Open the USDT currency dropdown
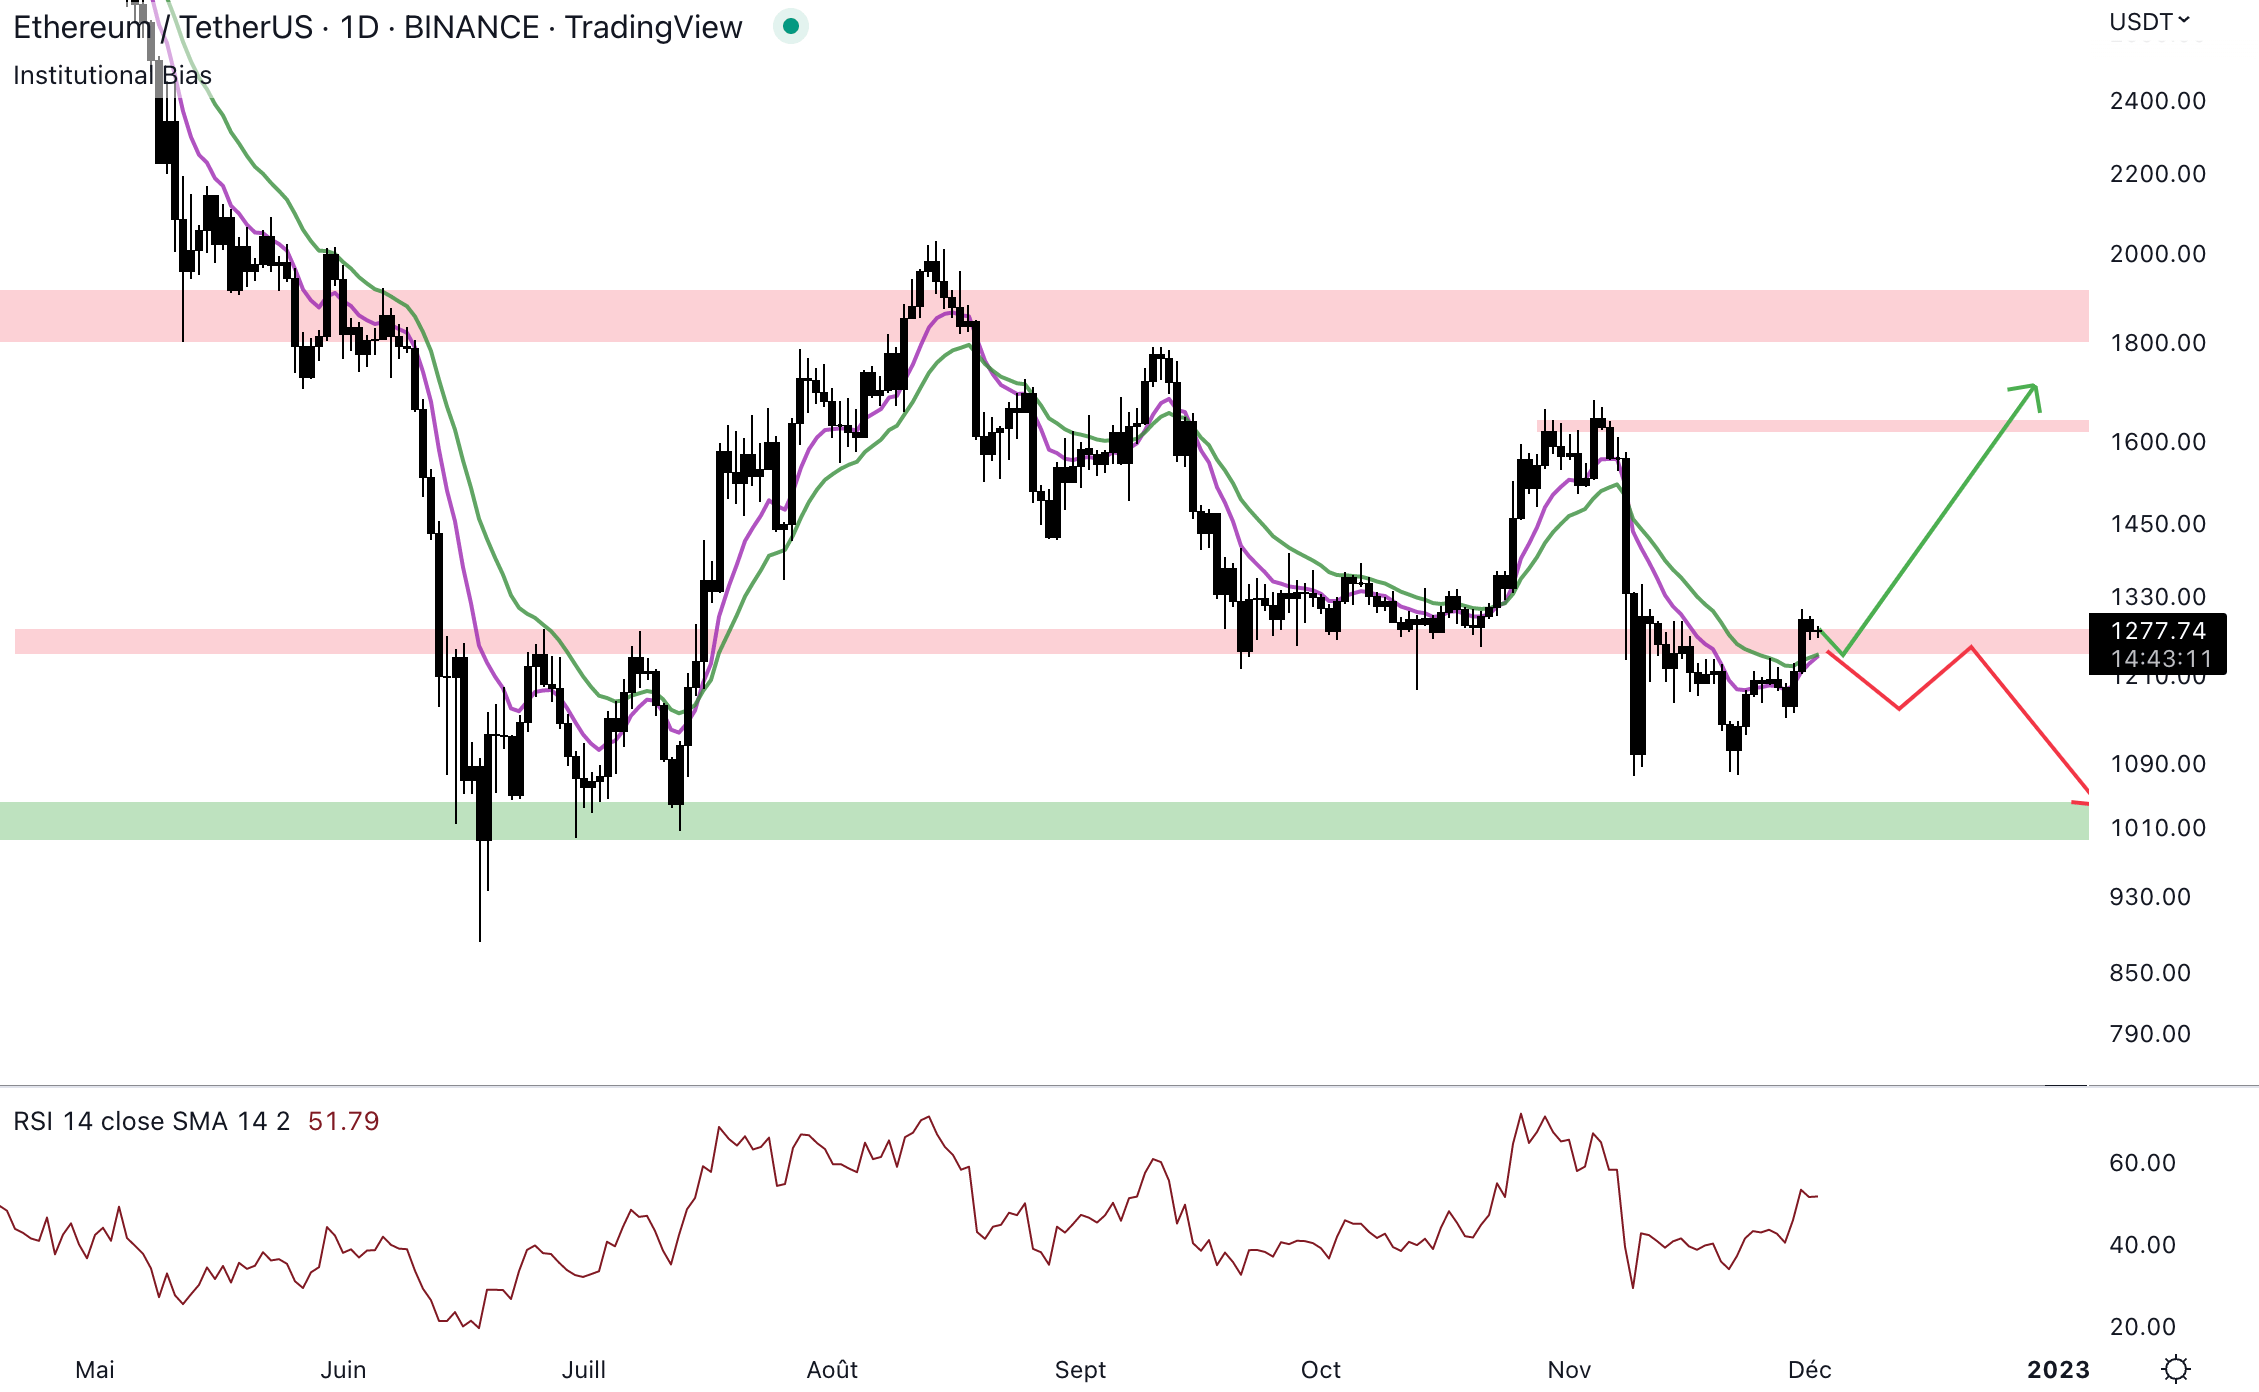This screenshot has width=2259, height=1392. click(2149, 22)
